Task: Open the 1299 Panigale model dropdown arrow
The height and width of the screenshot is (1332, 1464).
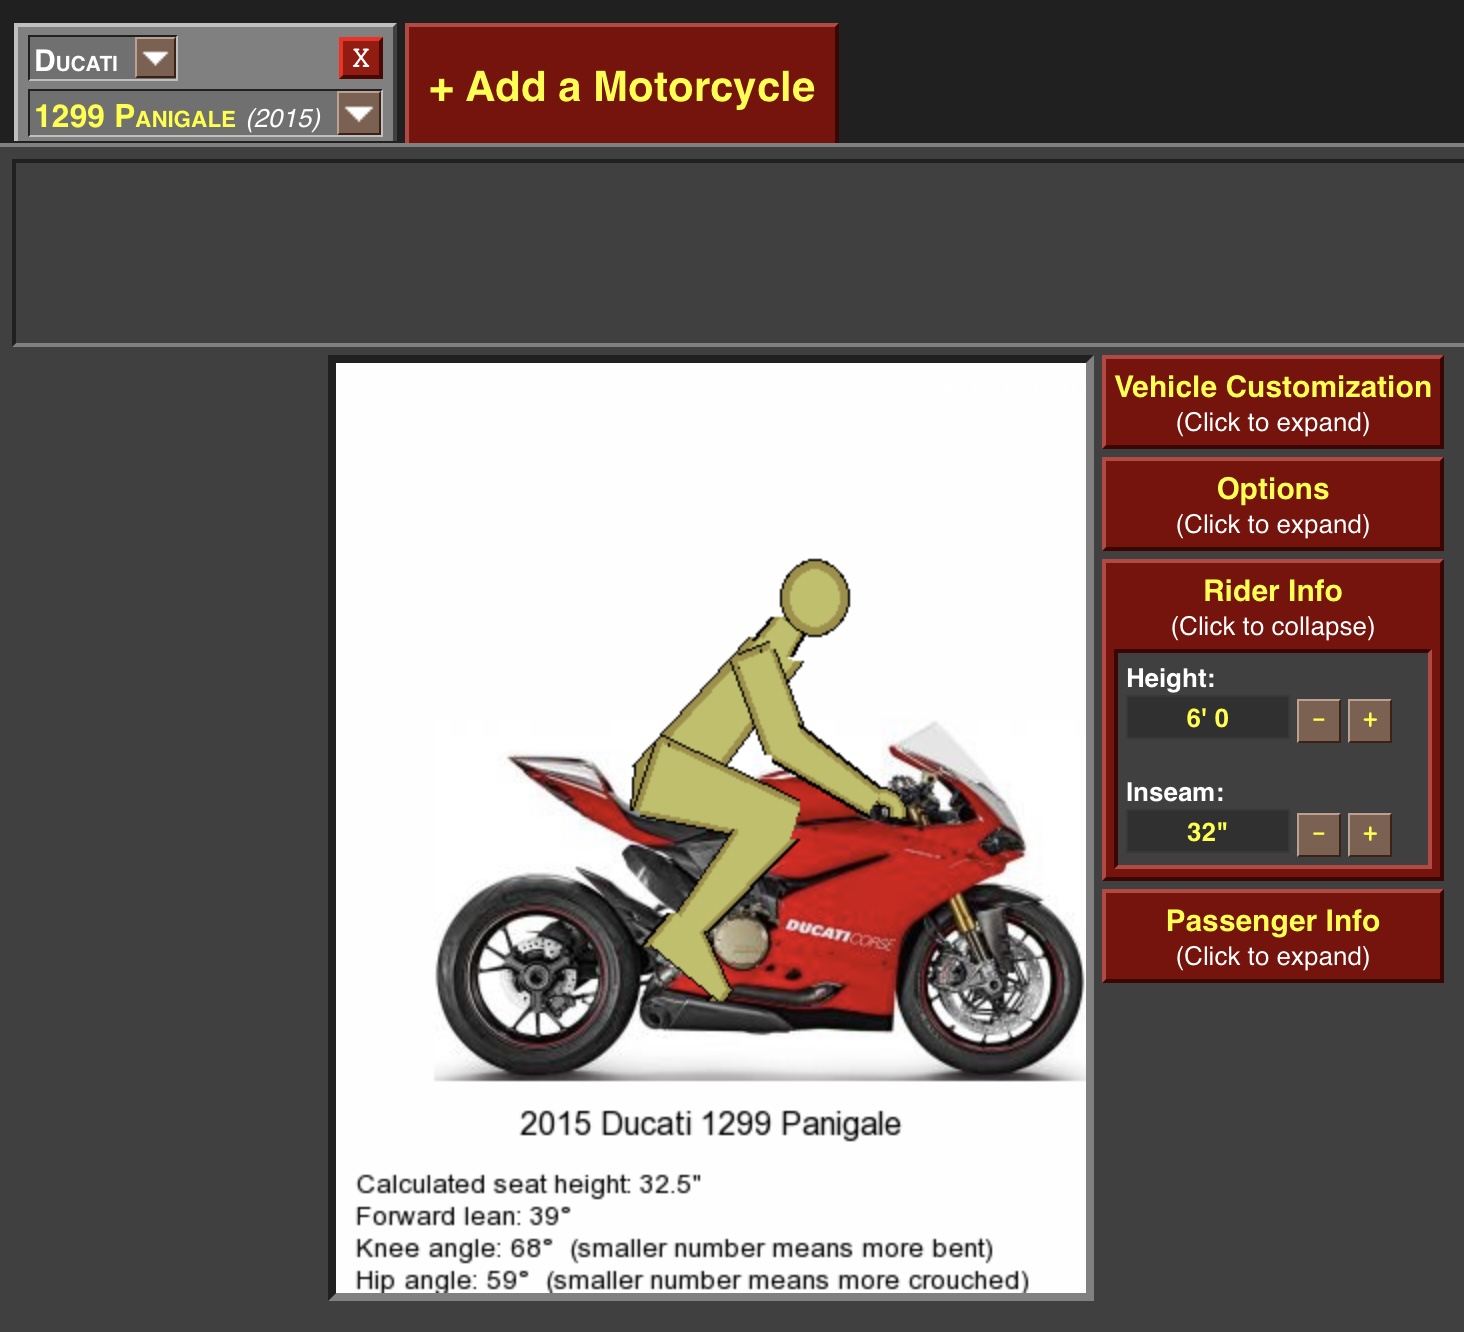Action: [359, 114]
